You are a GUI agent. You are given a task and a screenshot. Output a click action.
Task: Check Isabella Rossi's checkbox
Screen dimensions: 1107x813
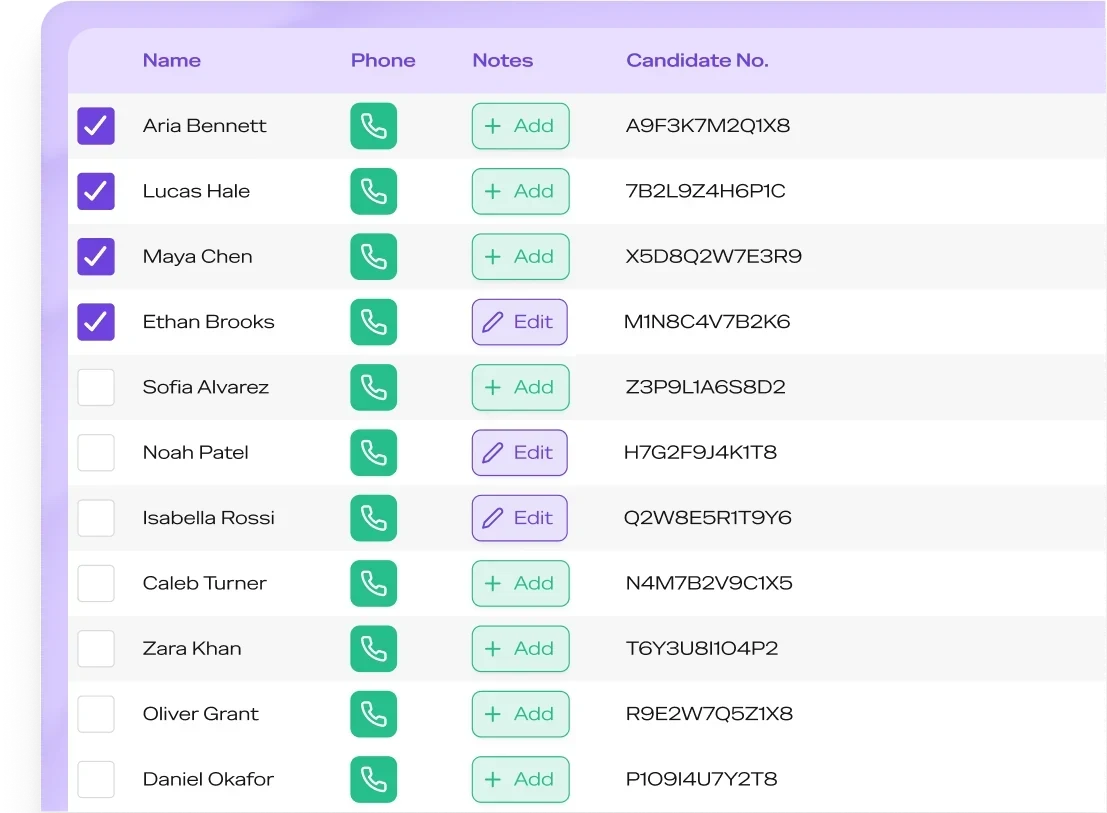(x=96, y=518)
